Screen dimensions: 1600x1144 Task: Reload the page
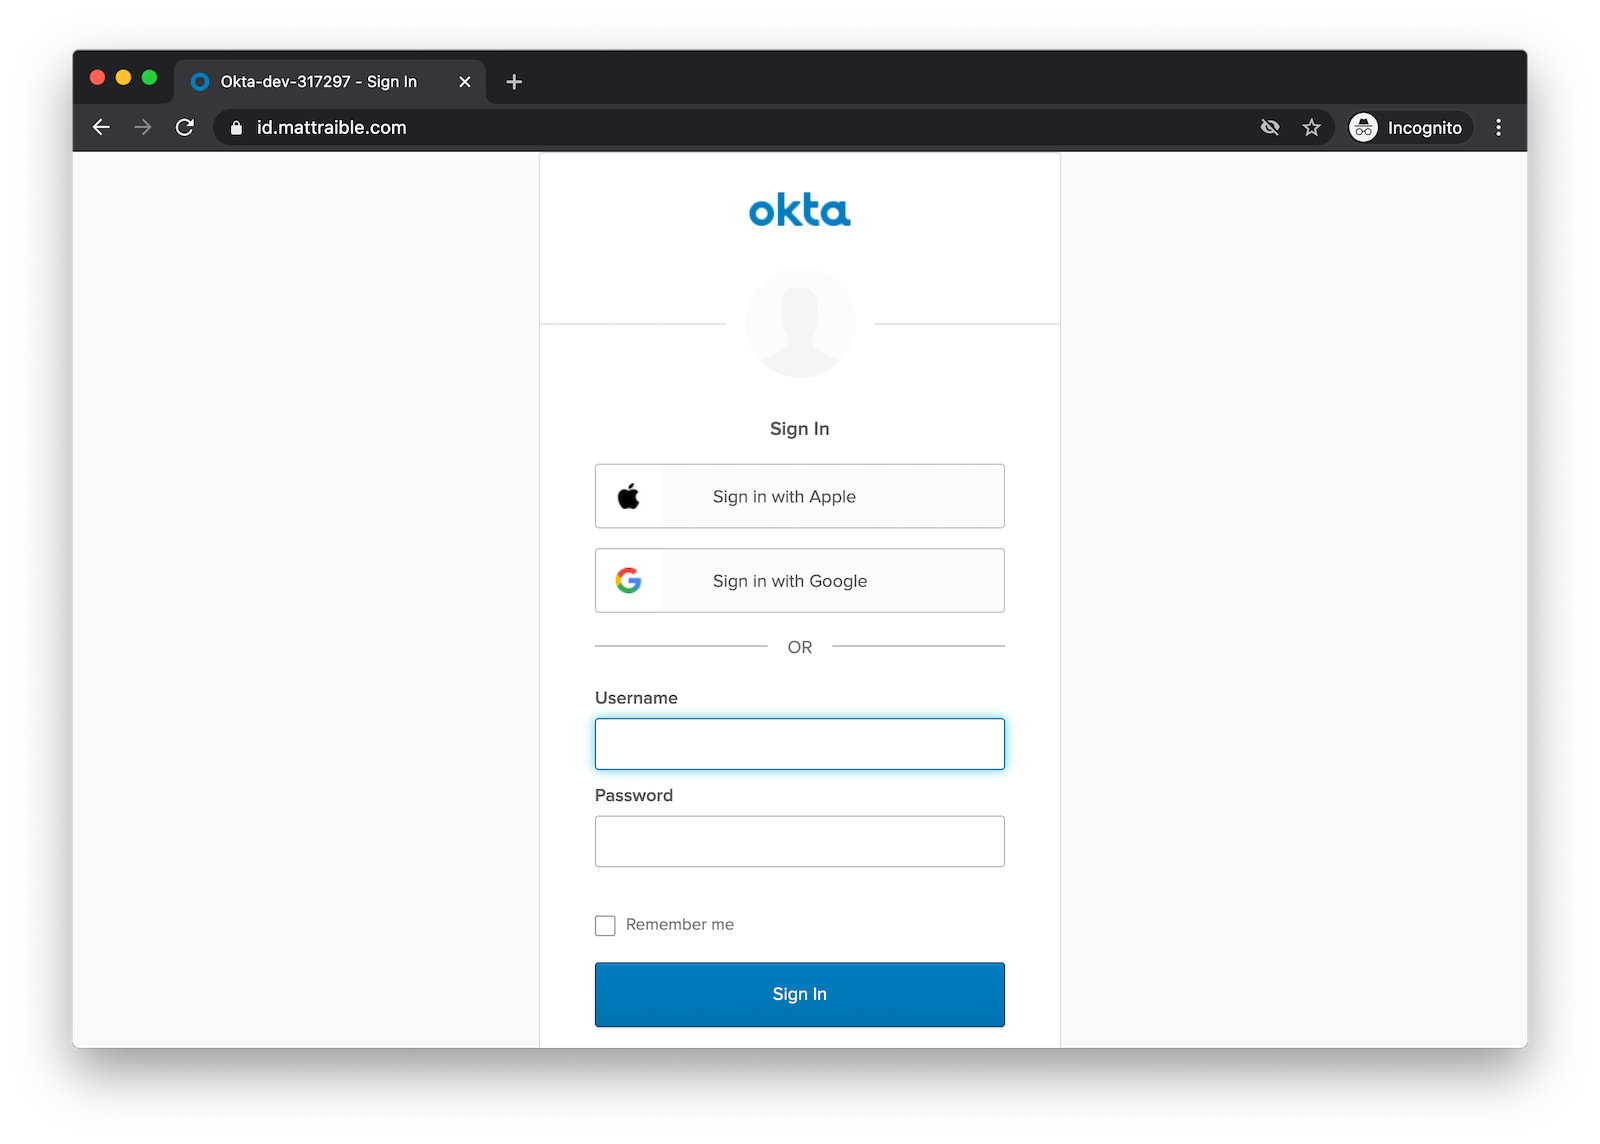point(185,127)
